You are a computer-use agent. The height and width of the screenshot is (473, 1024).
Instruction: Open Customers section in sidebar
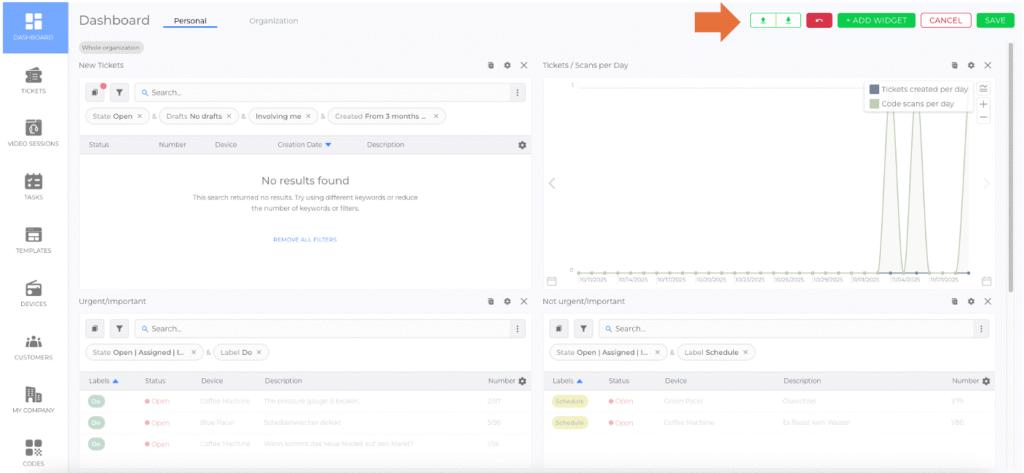click(x=34, y=348)
